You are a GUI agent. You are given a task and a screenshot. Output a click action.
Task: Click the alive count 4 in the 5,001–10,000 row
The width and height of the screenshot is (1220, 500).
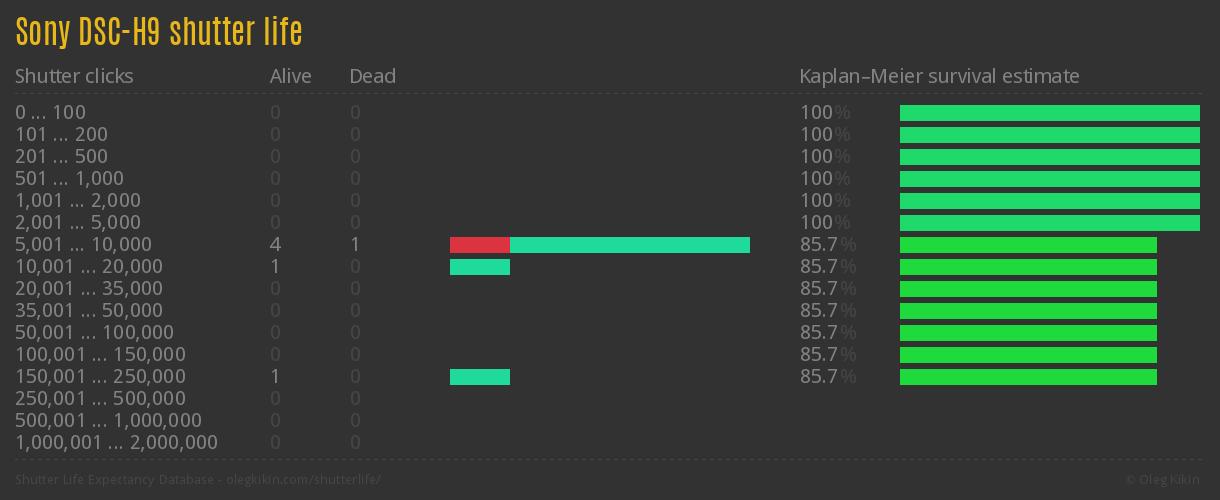(x=275, y=245)
